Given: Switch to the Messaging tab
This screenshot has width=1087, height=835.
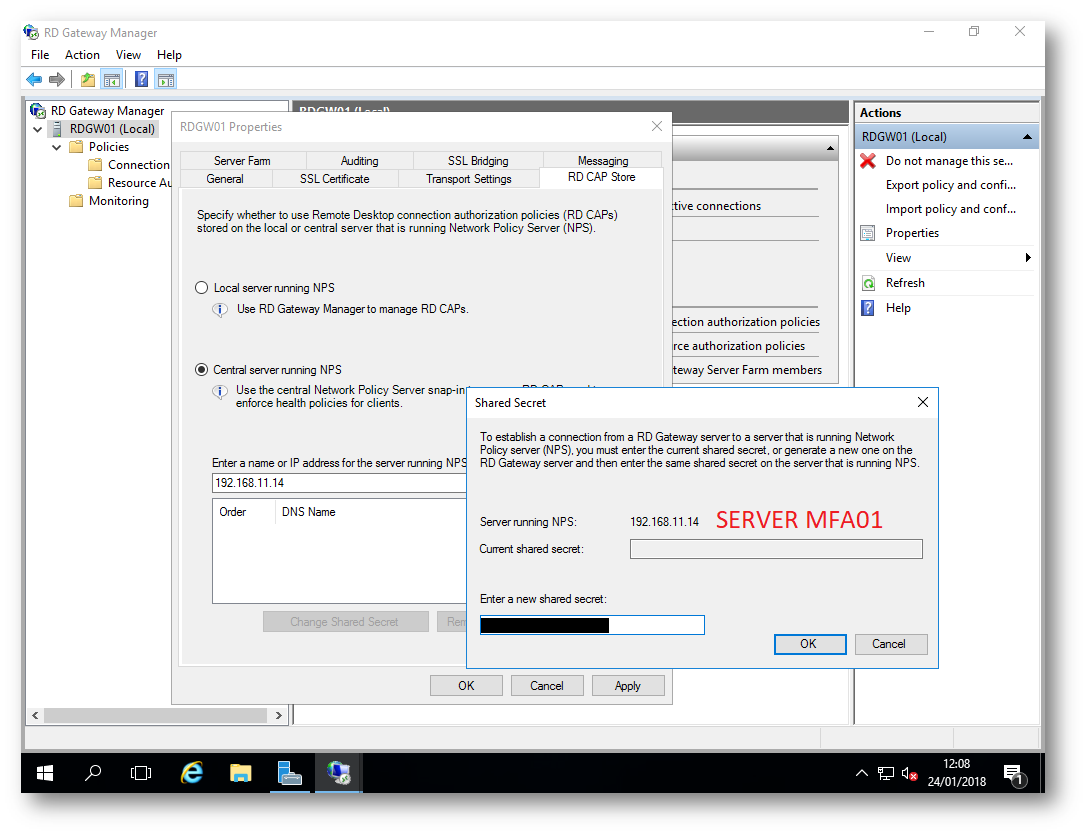Looking at the screenshot, I should (x=603, y=161).
